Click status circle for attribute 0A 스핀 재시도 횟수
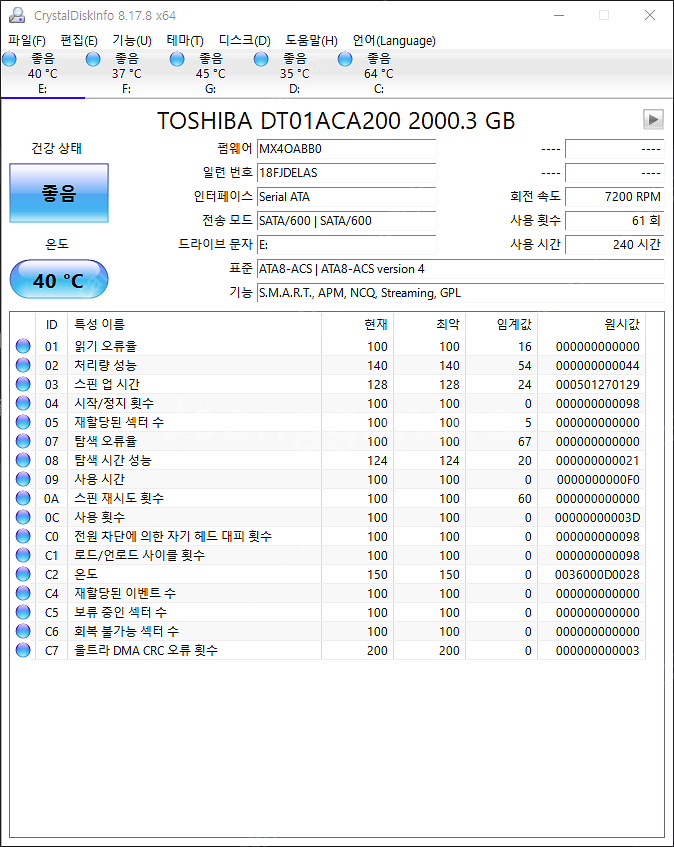674x847 pixels. click(x=23, y=498)
